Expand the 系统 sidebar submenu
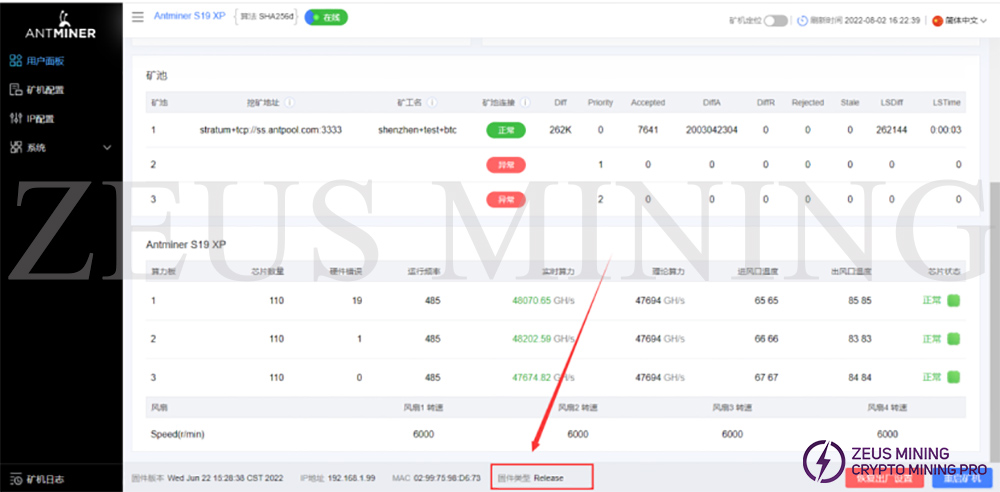The width and height of the screenshot is (1000, 492). point(107,148)
